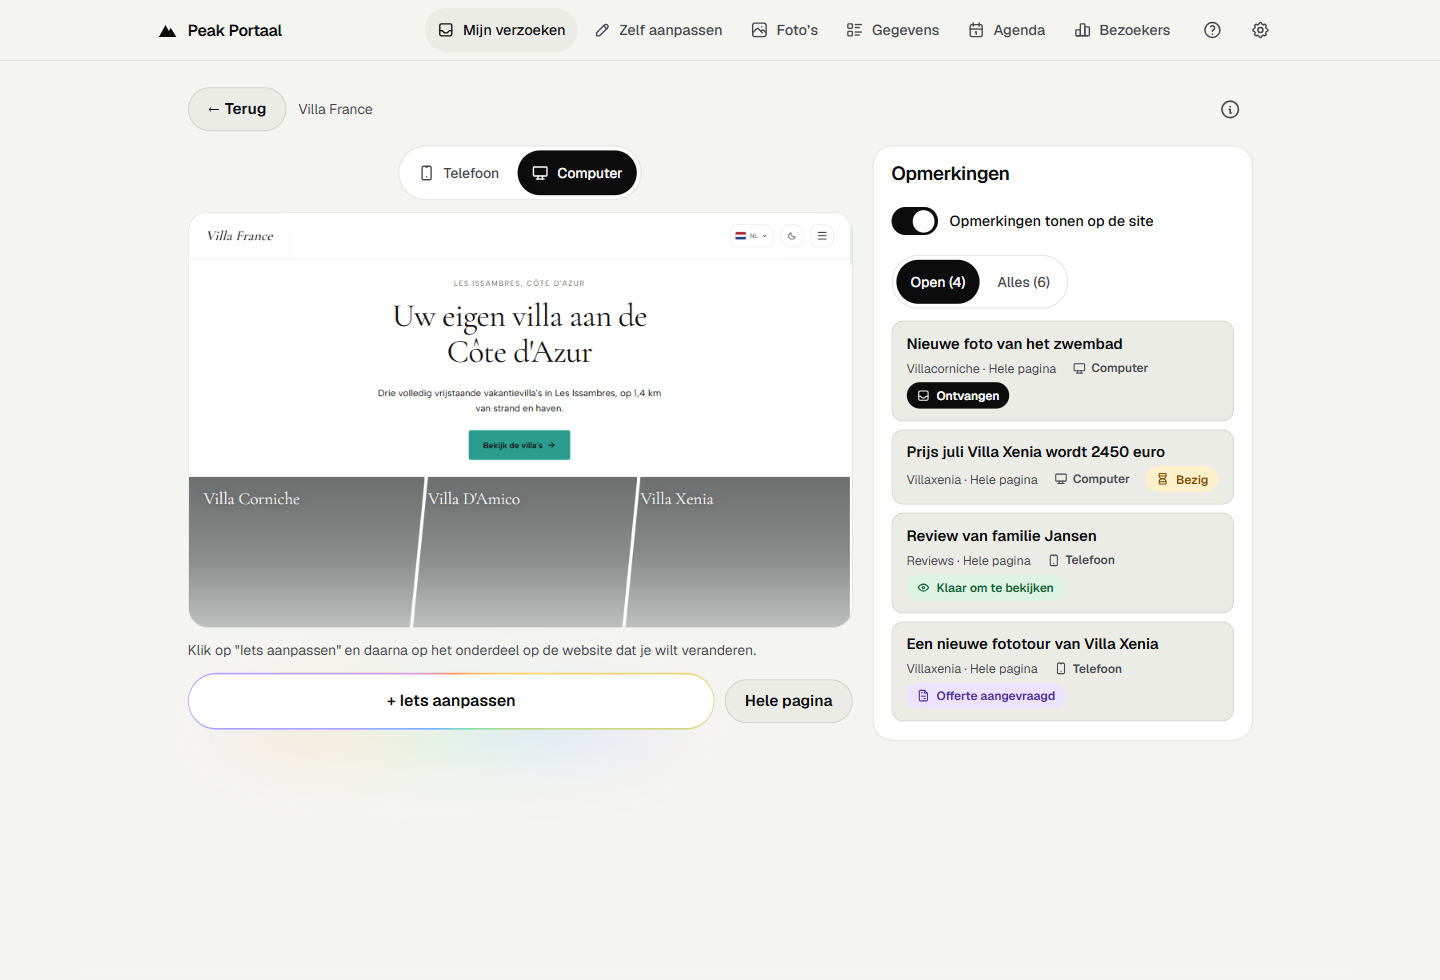Click the Klaar om te bekijken badge

(x=985, y=588)
